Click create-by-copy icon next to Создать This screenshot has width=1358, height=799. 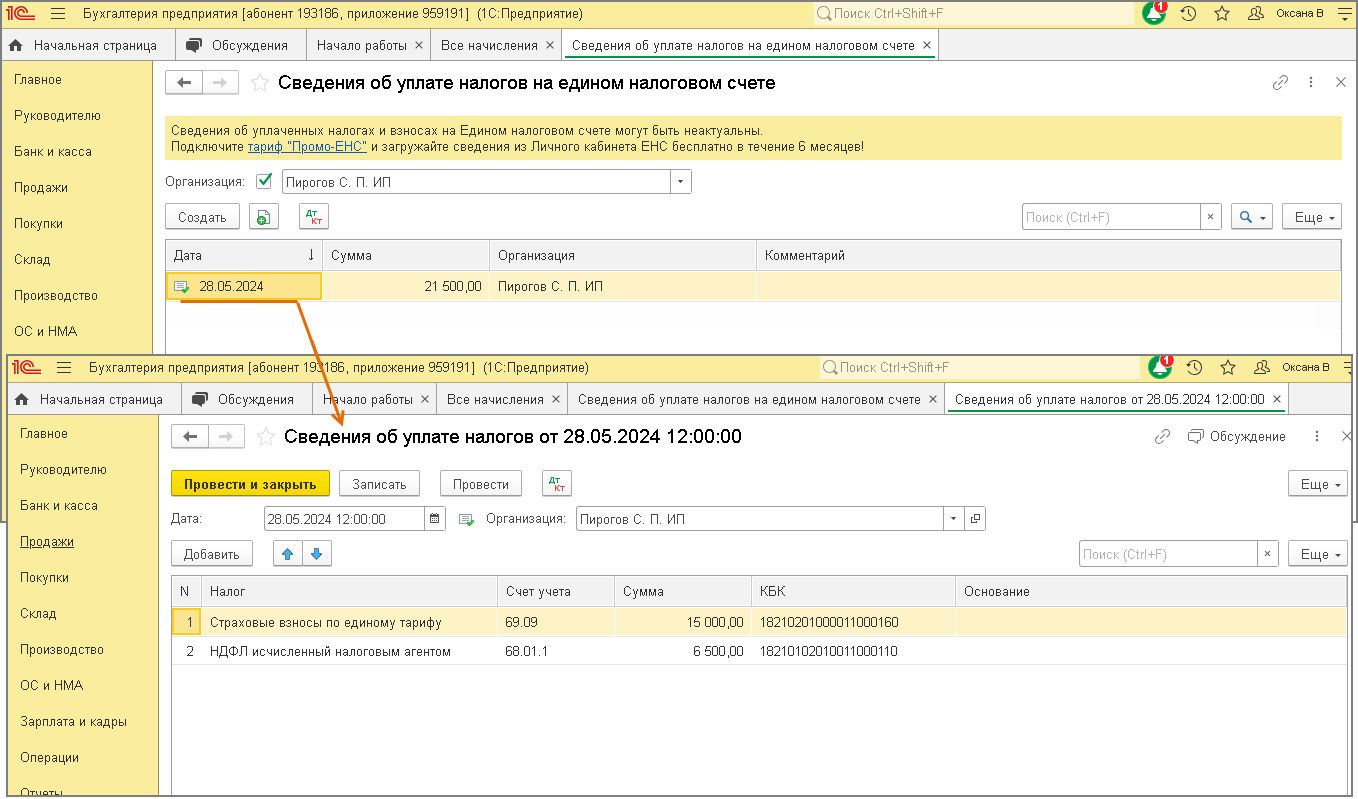pos(263,217)
